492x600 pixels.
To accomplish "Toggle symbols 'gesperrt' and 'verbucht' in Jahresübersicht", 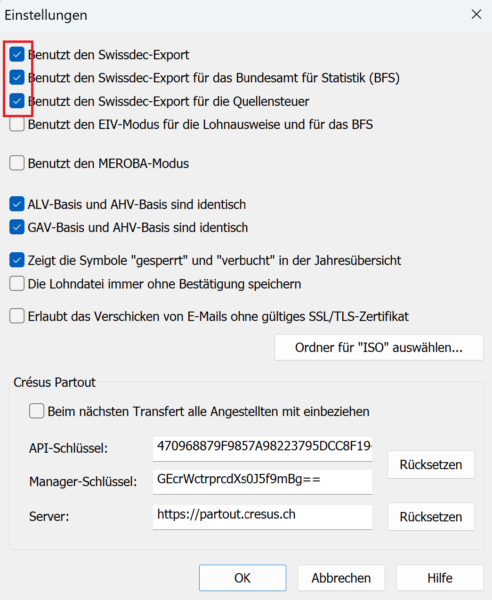I will 17,260.
